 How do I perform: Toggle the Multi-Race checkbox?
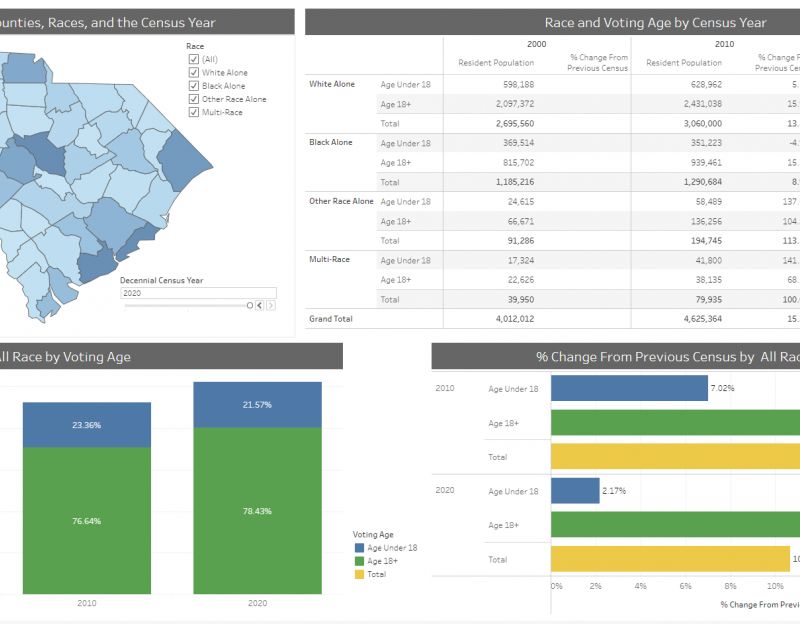194,112
